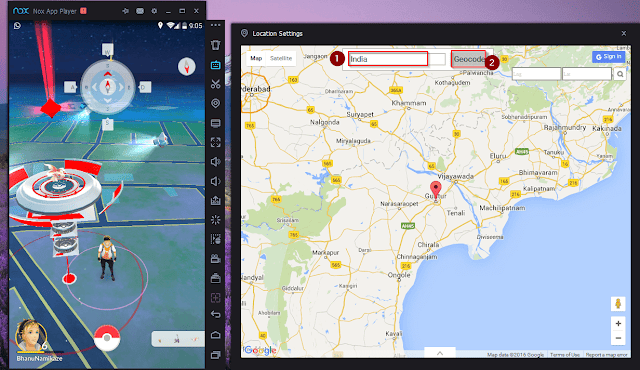The image size is (640, 370).
Task: Click the A key overlay button
Action: (x=71, y=87)
